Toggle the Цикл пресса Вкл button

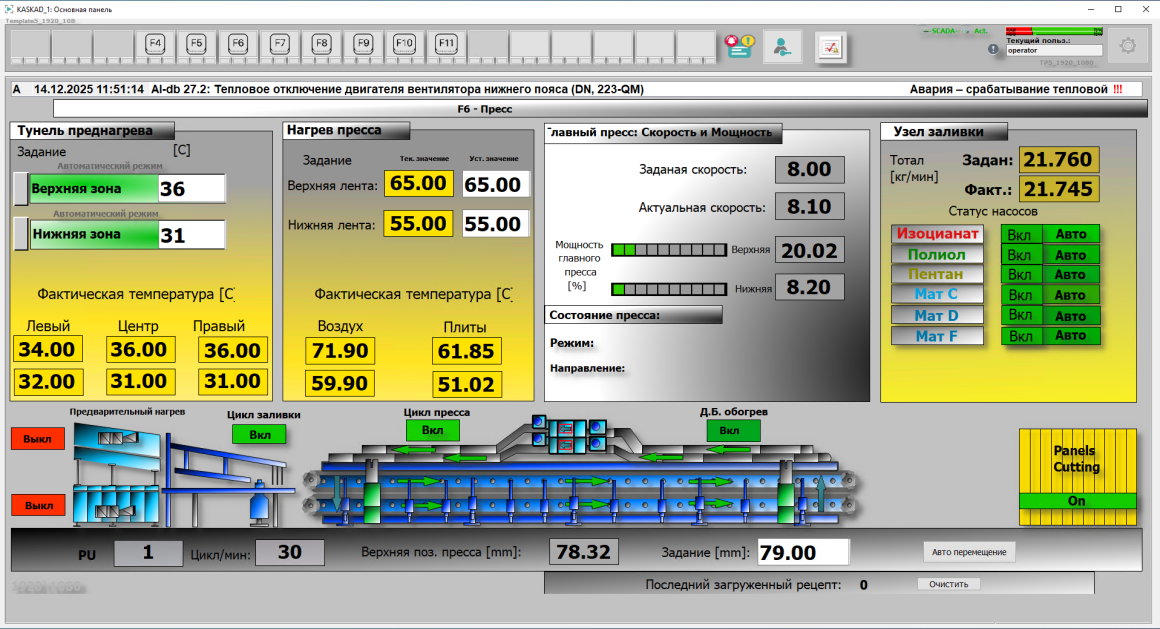click(432, 430)
